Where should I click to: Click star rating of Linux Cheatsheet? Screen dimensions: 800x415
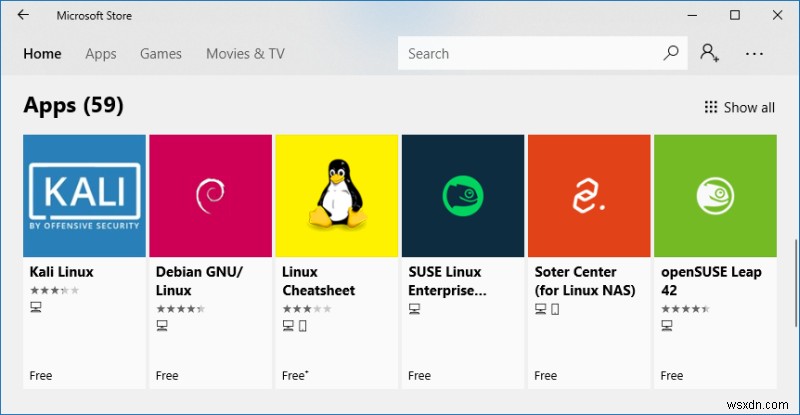point(307,309)
